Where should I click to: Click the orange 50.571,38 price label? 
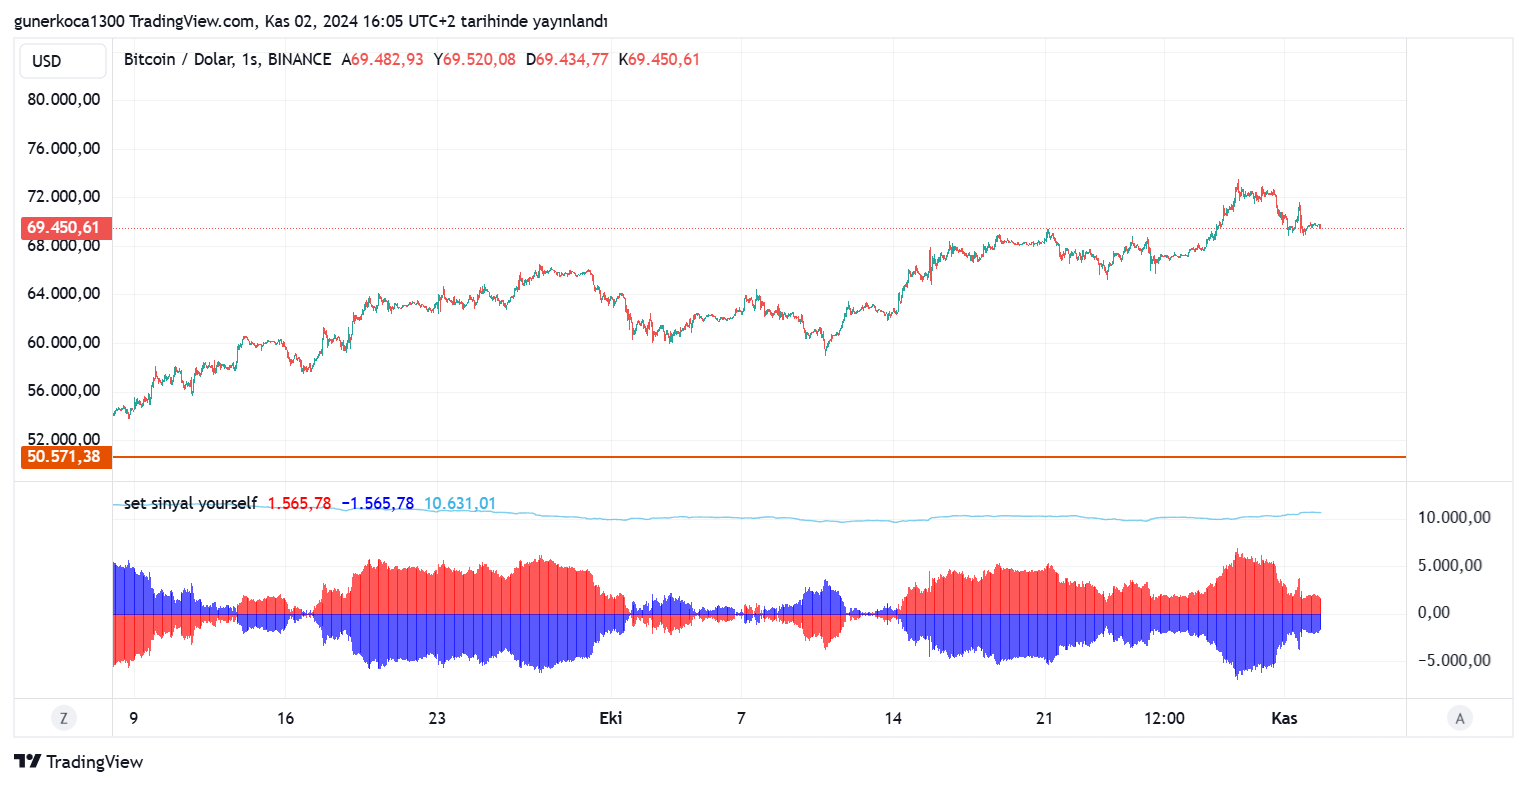click(x=63, y=457)
